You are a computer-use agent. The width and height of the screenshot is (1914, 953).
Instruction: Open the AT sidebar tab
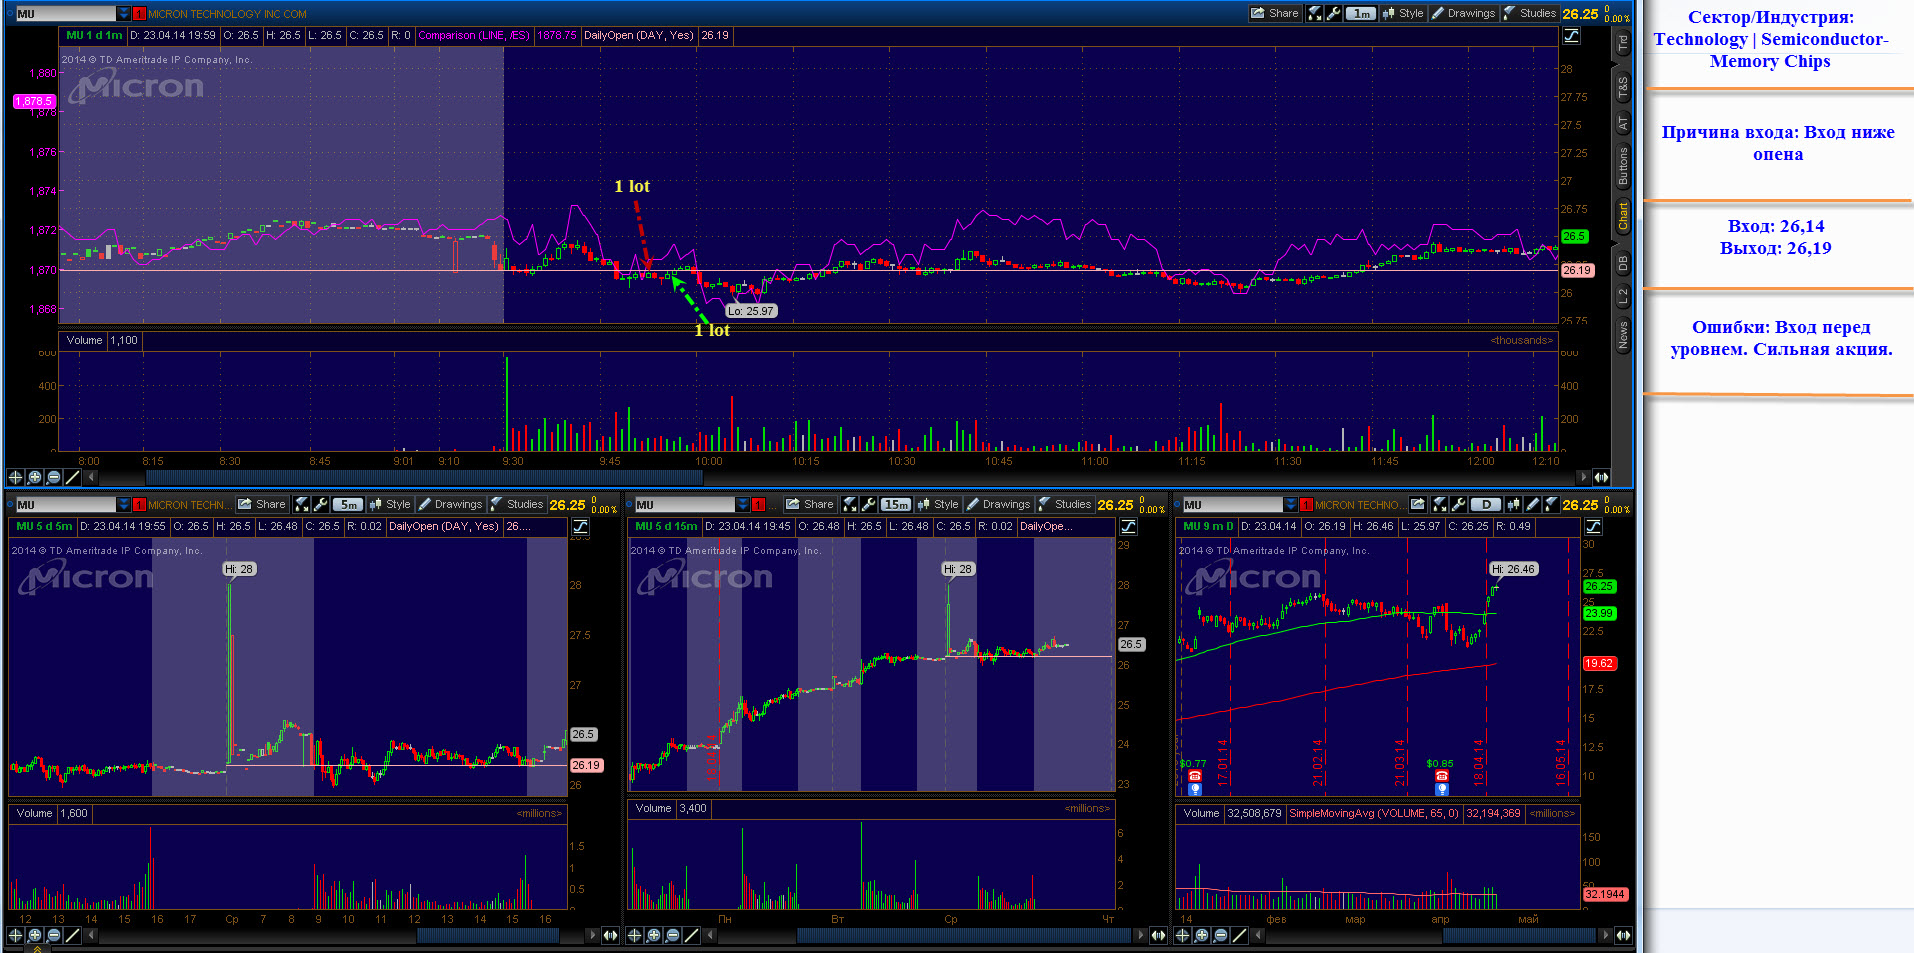pyautogui.click(x=1622, y=124)
